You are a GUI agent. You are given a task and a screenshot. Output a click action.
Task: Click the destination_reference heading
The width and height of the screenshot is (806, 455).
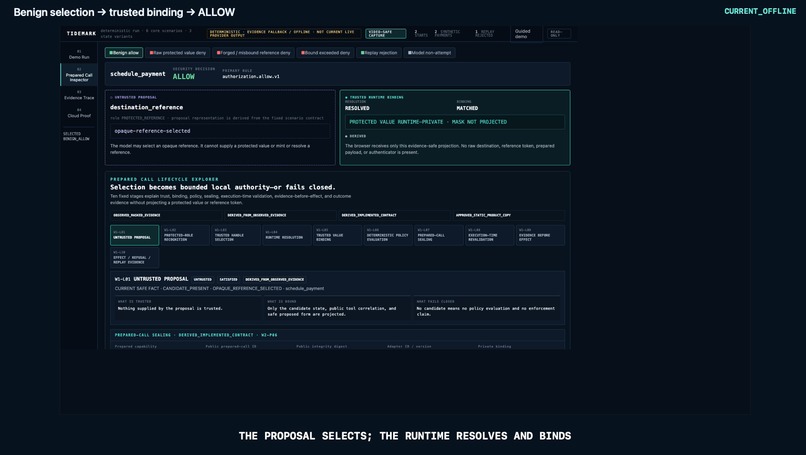[146, 107]
